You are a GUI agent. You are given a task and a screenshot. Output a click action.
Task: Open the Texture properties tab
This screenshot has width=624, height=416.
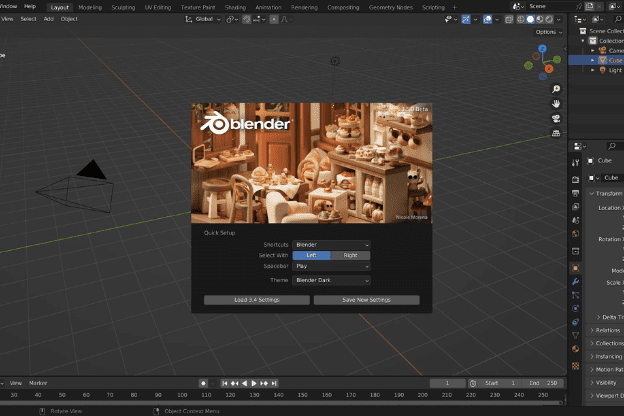(x=575, y=366)
